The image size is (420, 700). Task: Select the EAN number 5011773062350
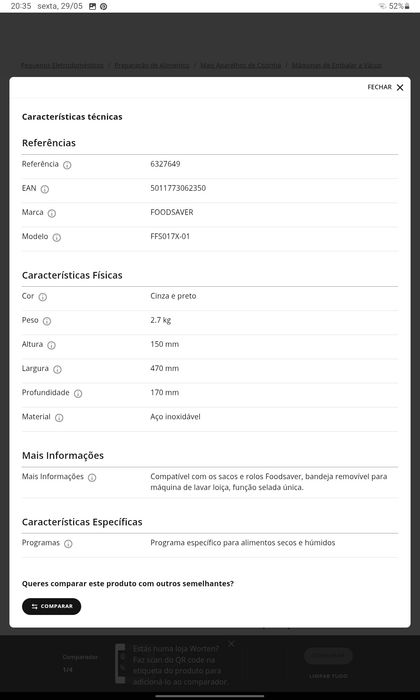pos(178,188)
